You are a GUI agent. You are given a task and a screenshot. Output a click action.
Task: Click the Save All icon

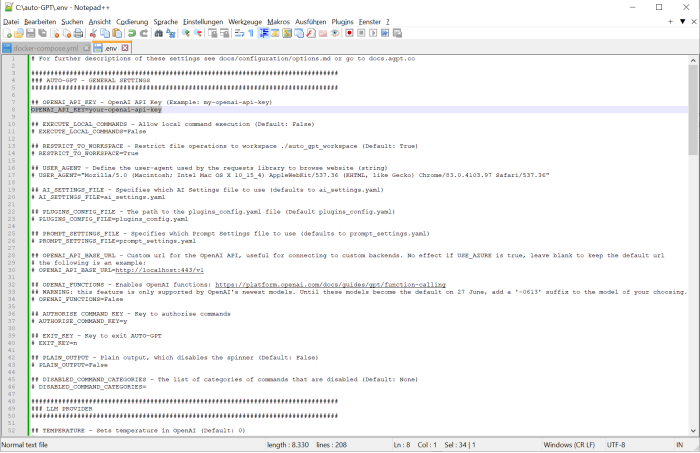42,33
